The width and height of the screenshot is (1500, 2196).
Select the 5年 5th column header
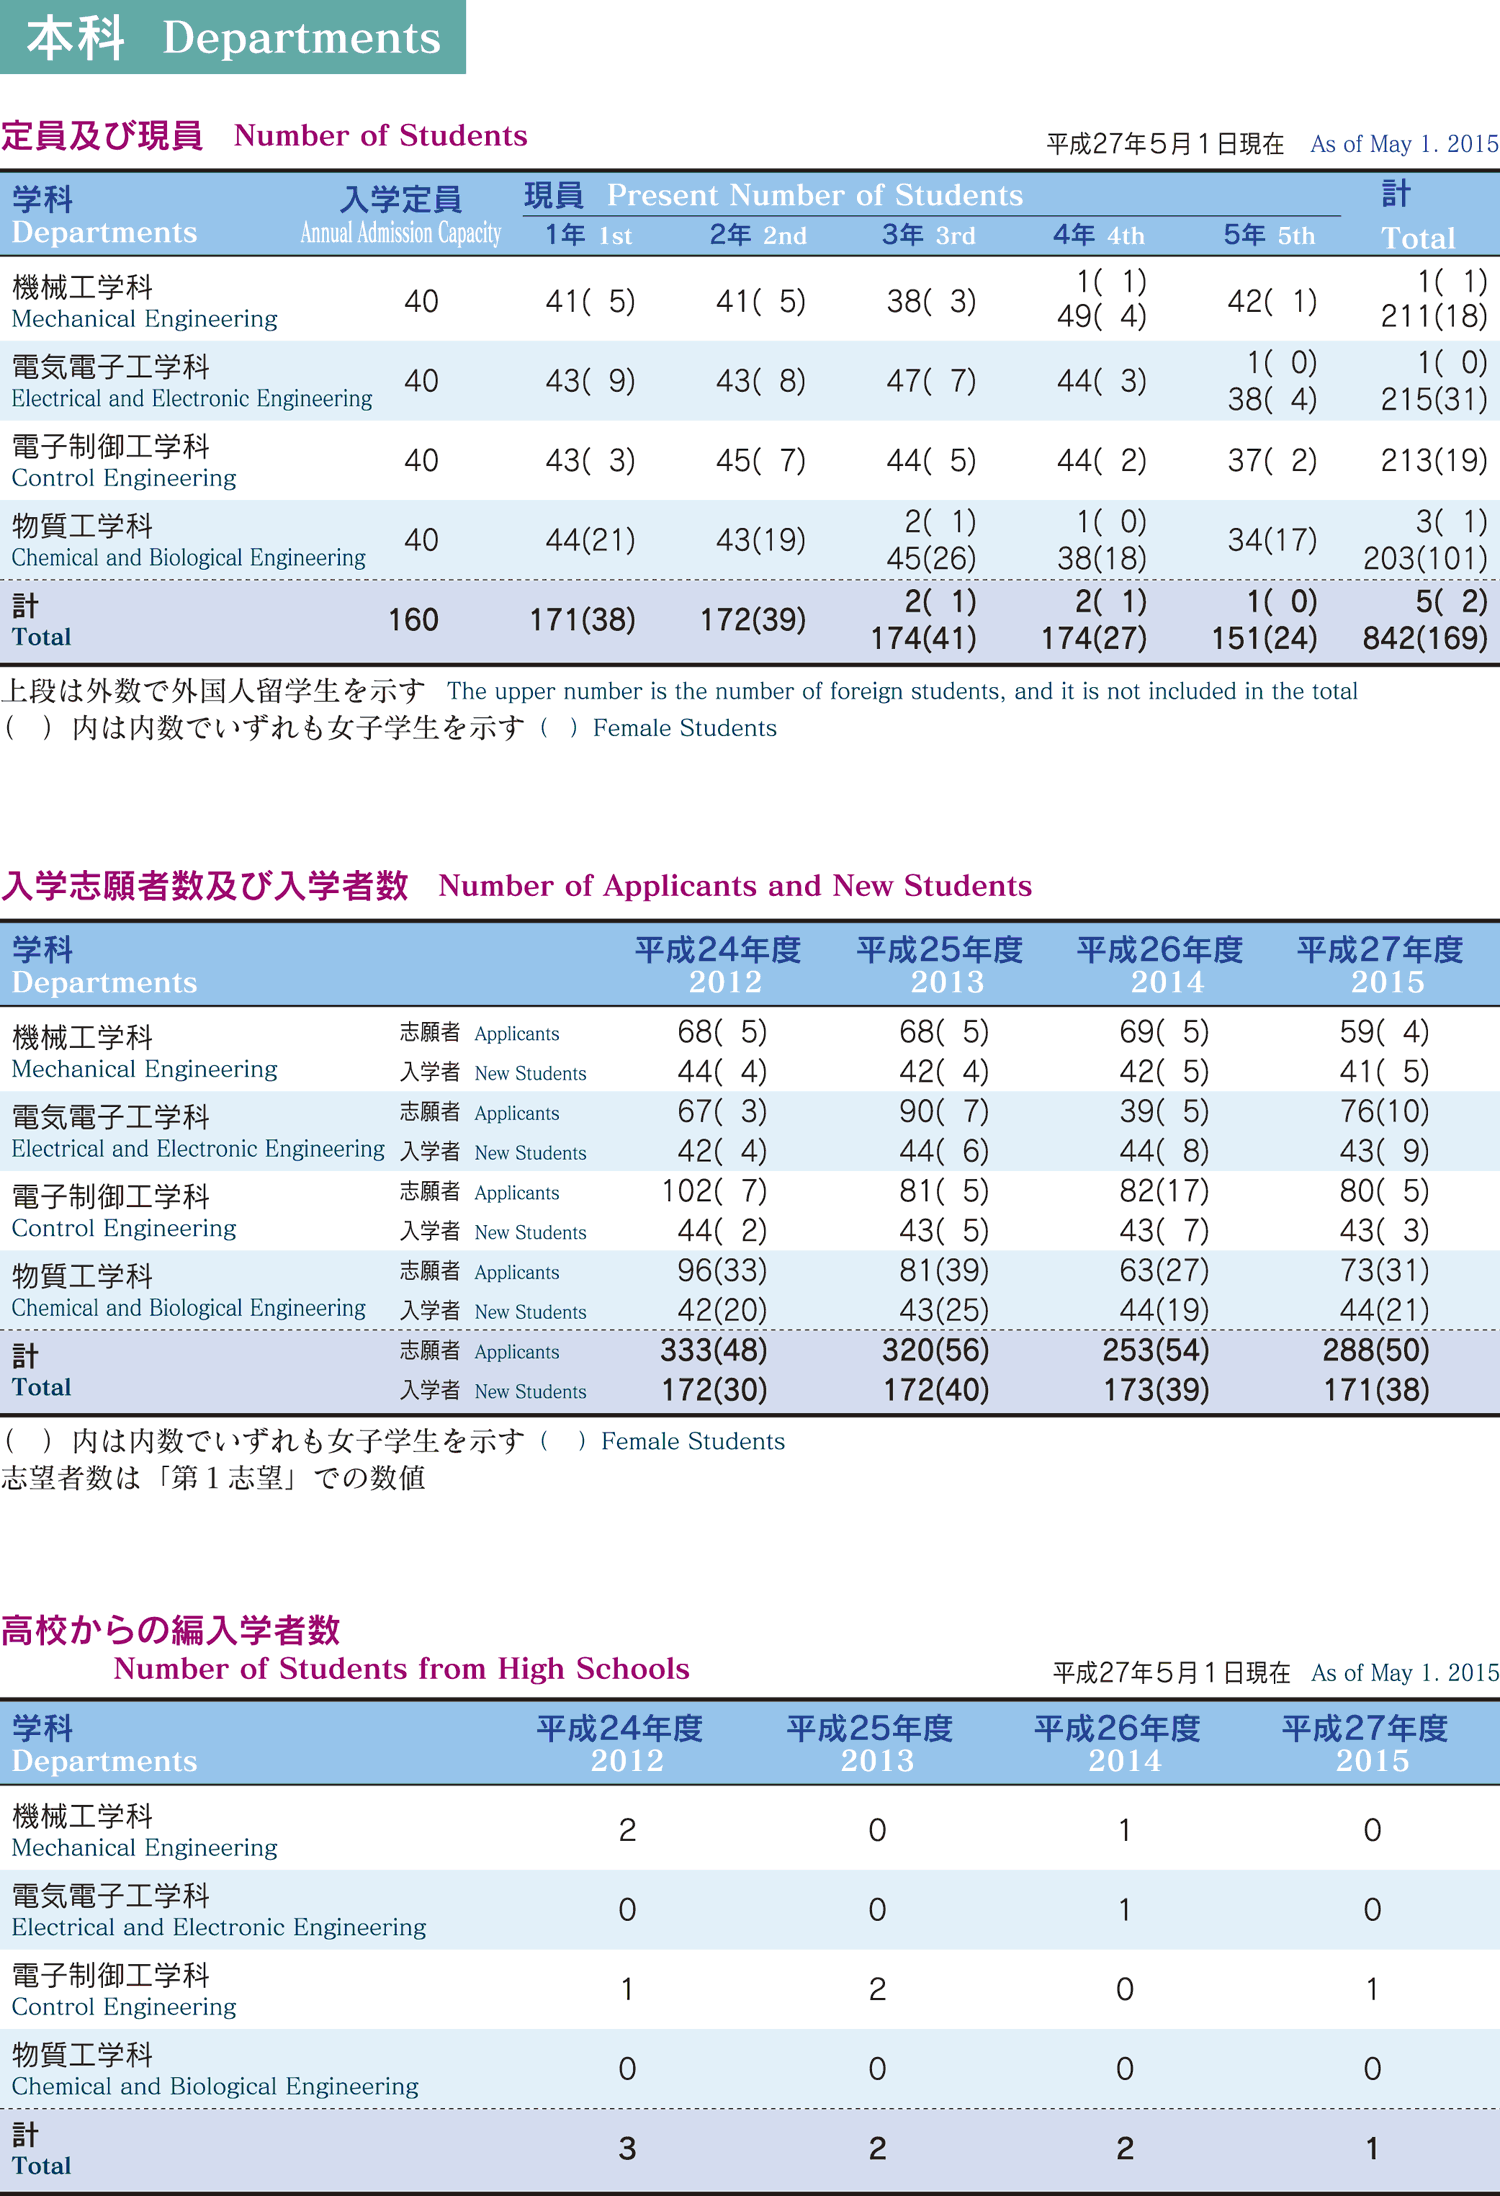tap(1270, 235)
